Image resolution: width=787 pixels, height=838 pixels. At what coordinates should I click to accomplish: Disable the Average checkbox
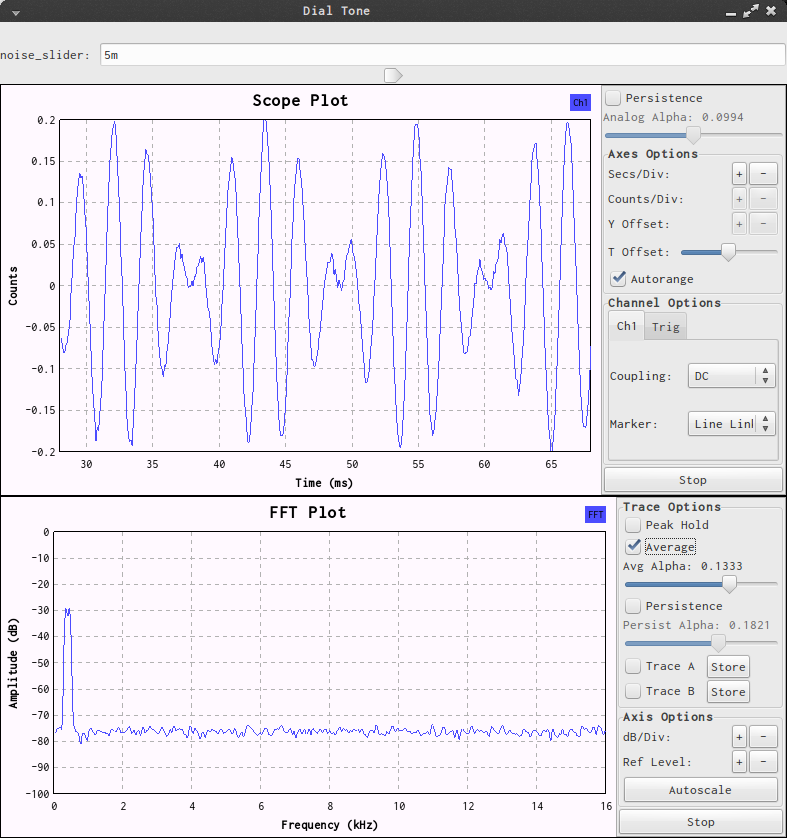coord(633,546)
